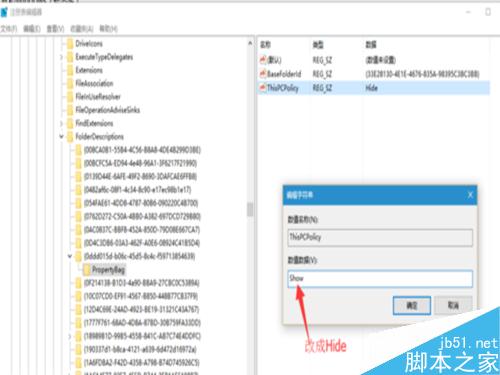Click the string icon beside BaseFolderId

(x=263, y=74)
